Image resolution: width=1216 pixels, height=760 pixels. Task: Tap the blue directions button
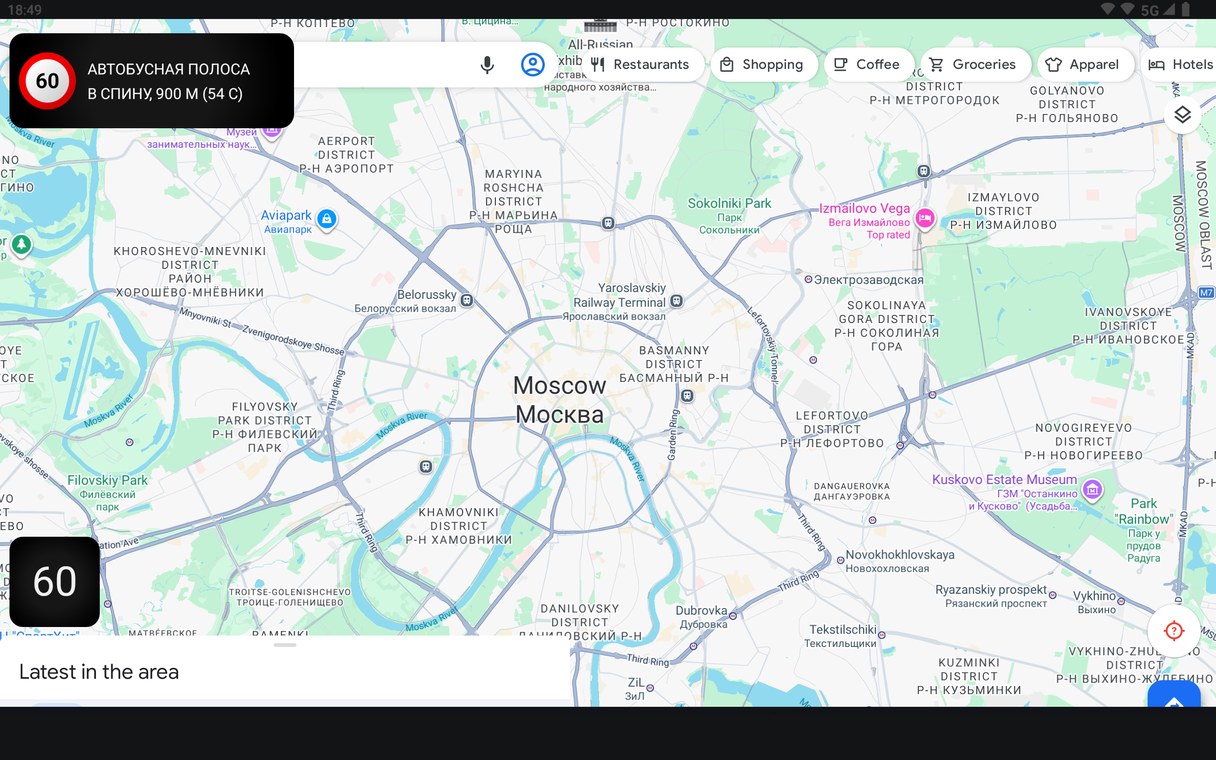pyautogui.click(x=1174, y=695)
